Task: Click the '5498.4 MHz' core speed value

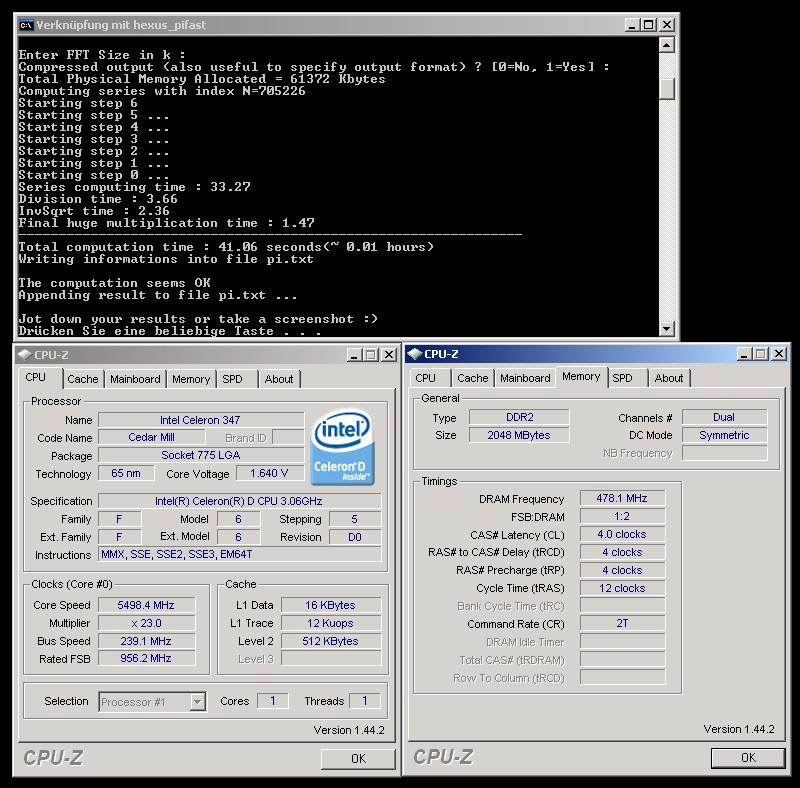Action: 146,605
